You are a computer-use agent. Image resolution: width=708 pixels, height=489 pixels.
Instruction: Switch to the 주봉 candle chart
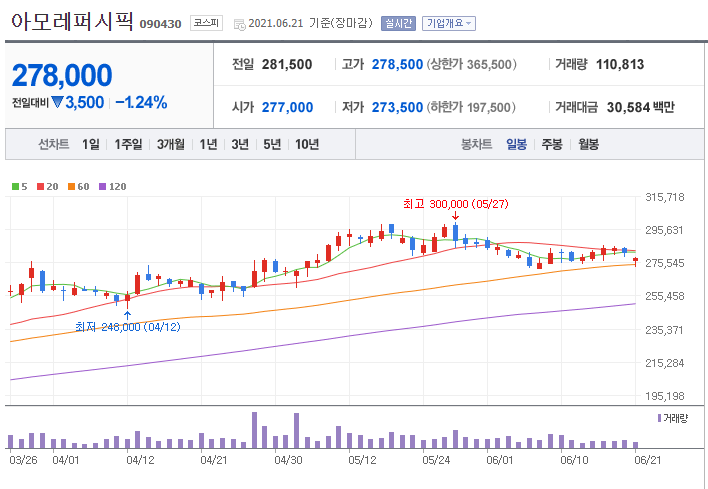coord(552,144)
